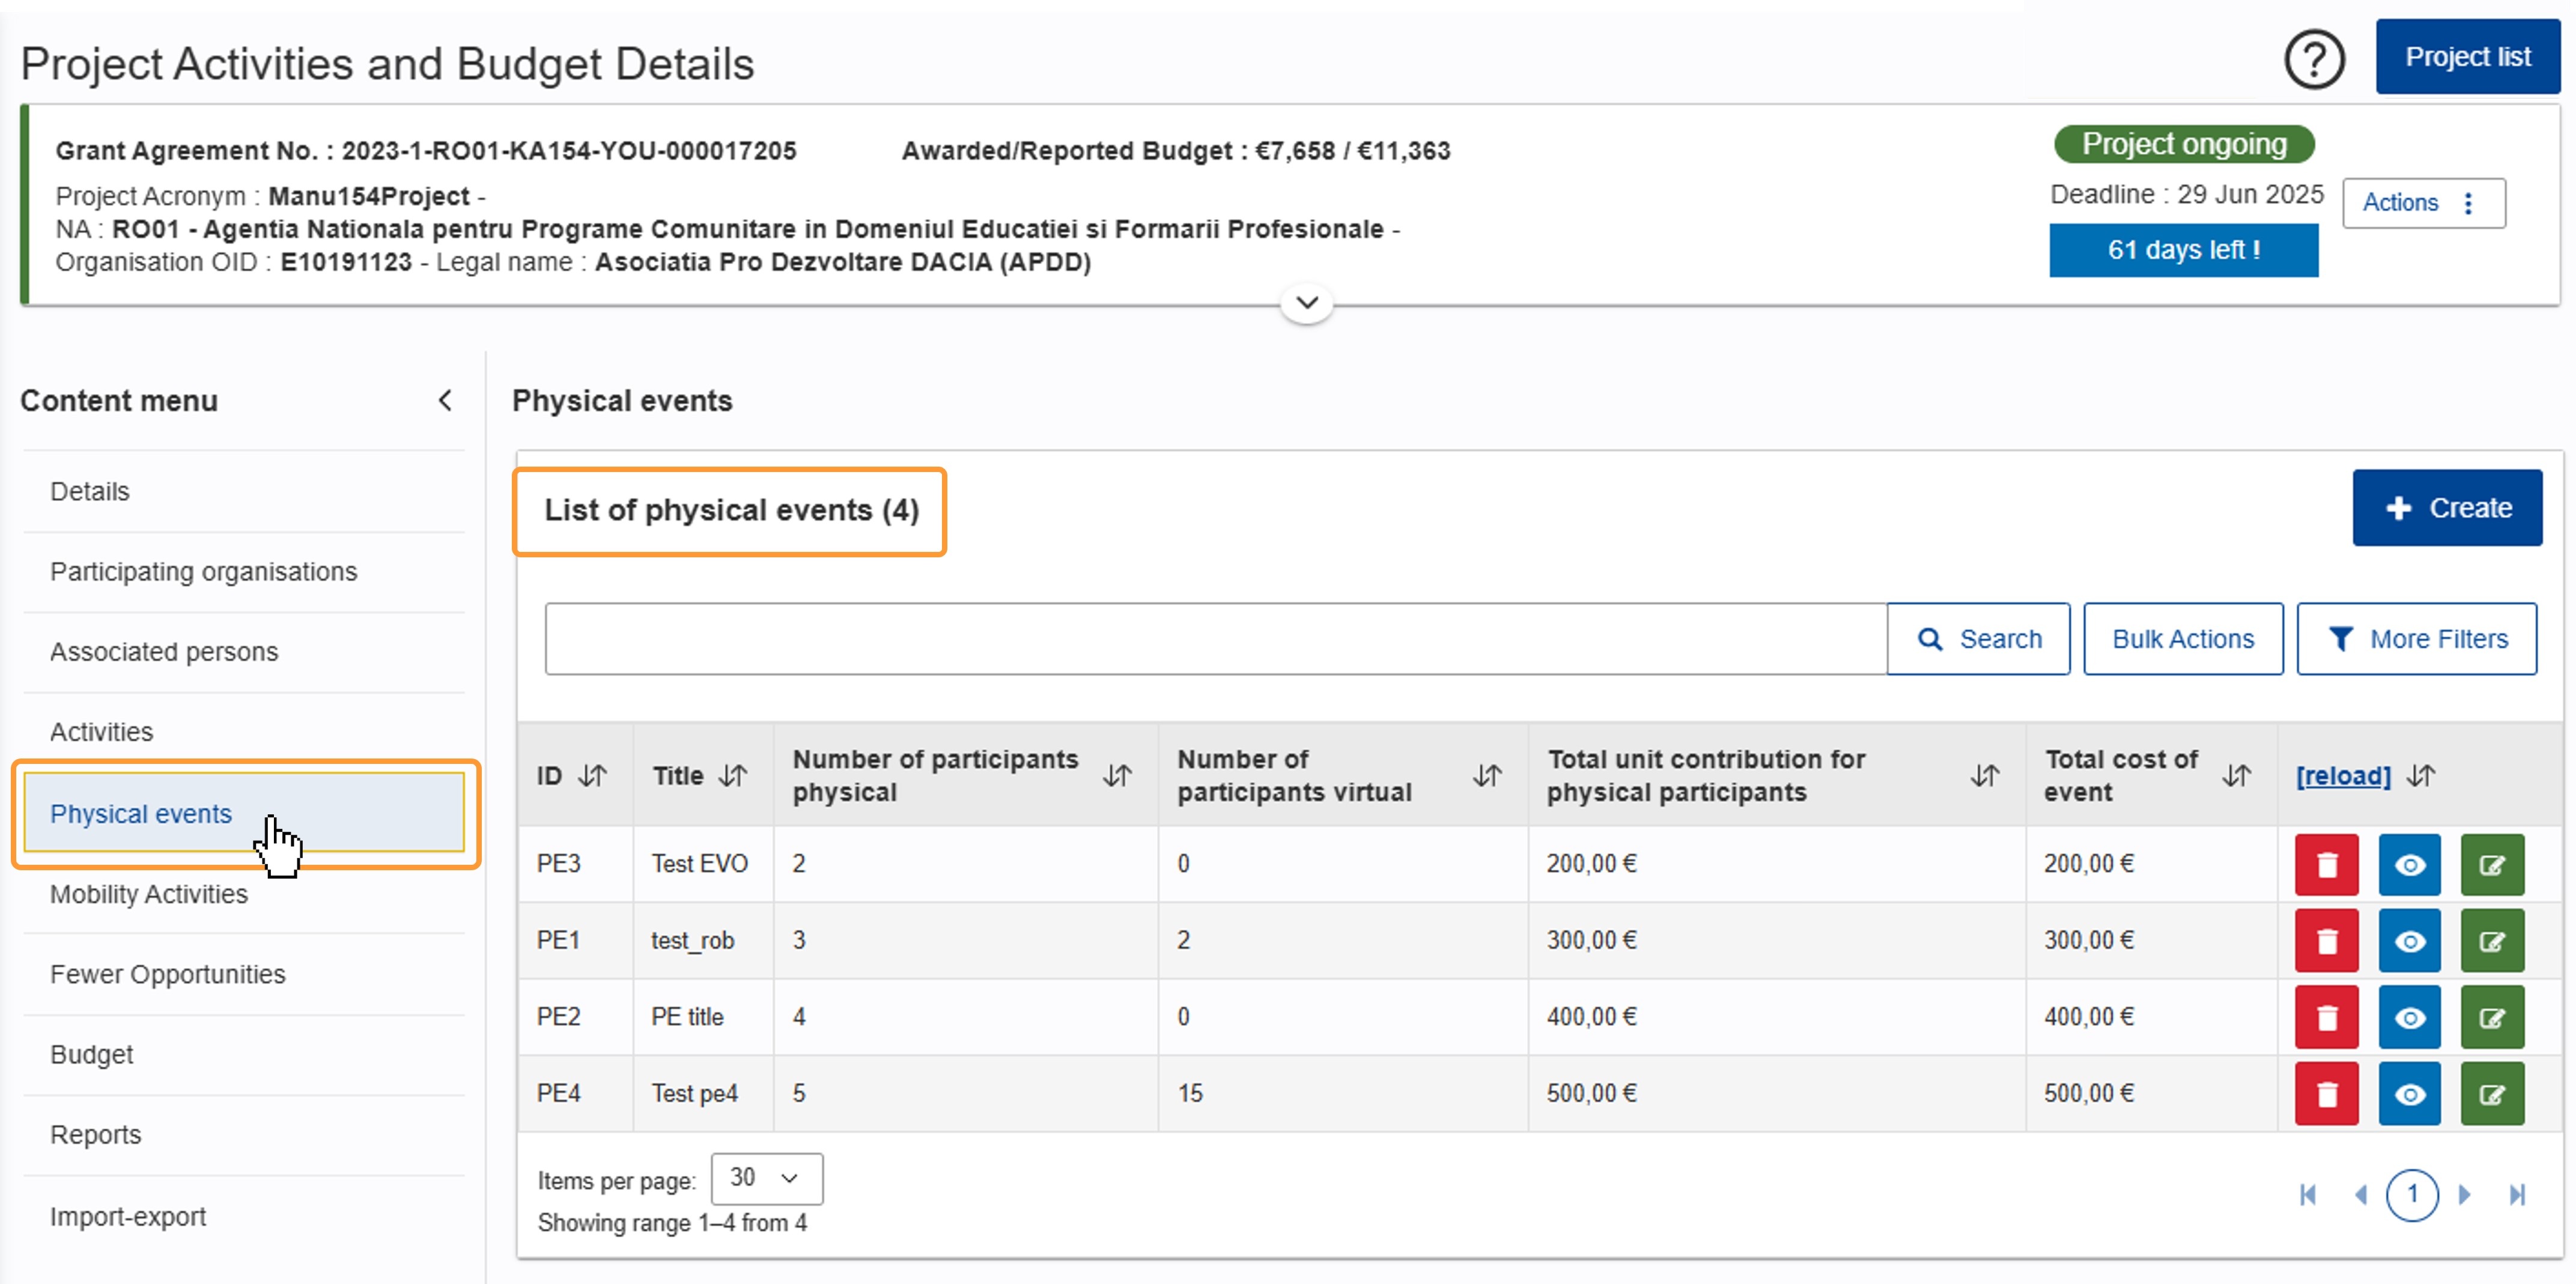Edit physical event PE3
2576x1284 pixels.
tap(2492, 864)
